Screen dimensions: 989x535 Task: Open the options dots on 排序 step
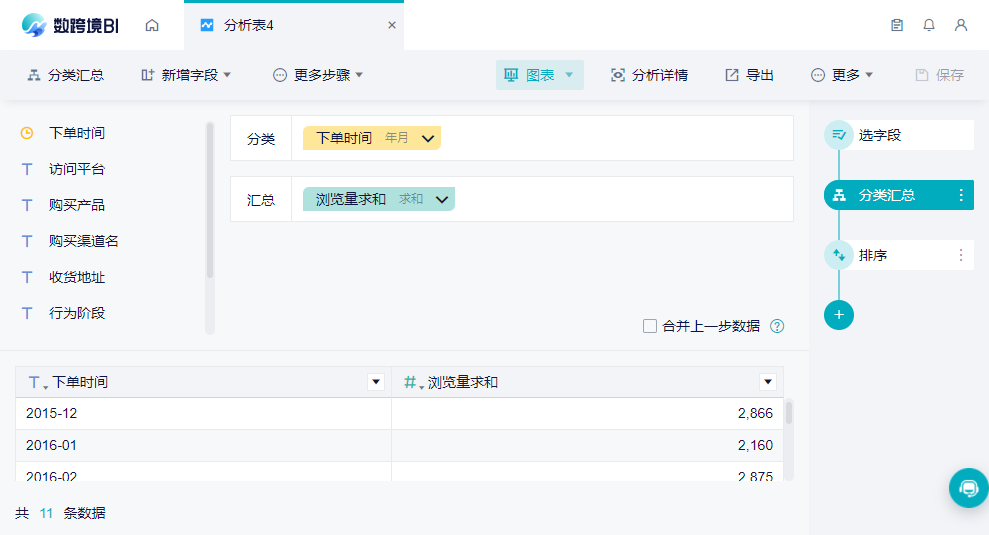point(961,255)
